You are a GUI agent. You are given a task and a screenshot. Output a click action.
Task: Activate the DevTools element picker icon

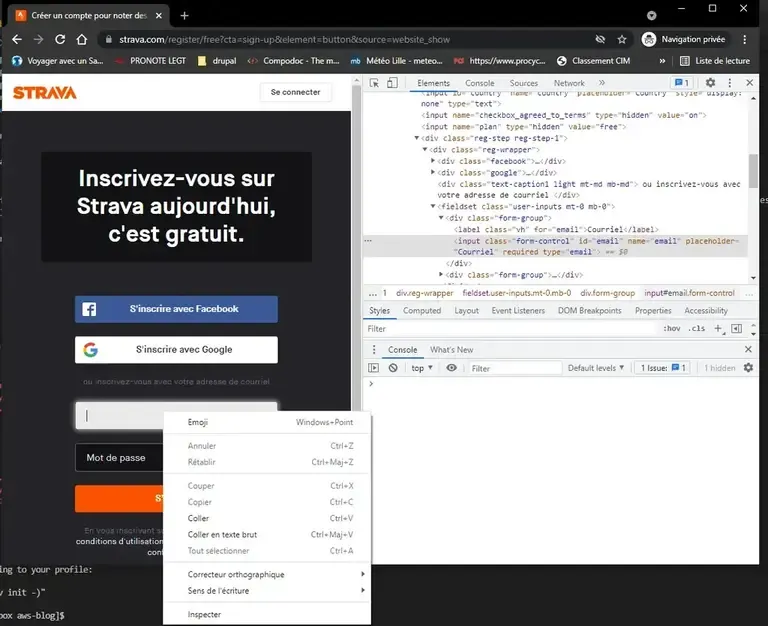(376, 83)
